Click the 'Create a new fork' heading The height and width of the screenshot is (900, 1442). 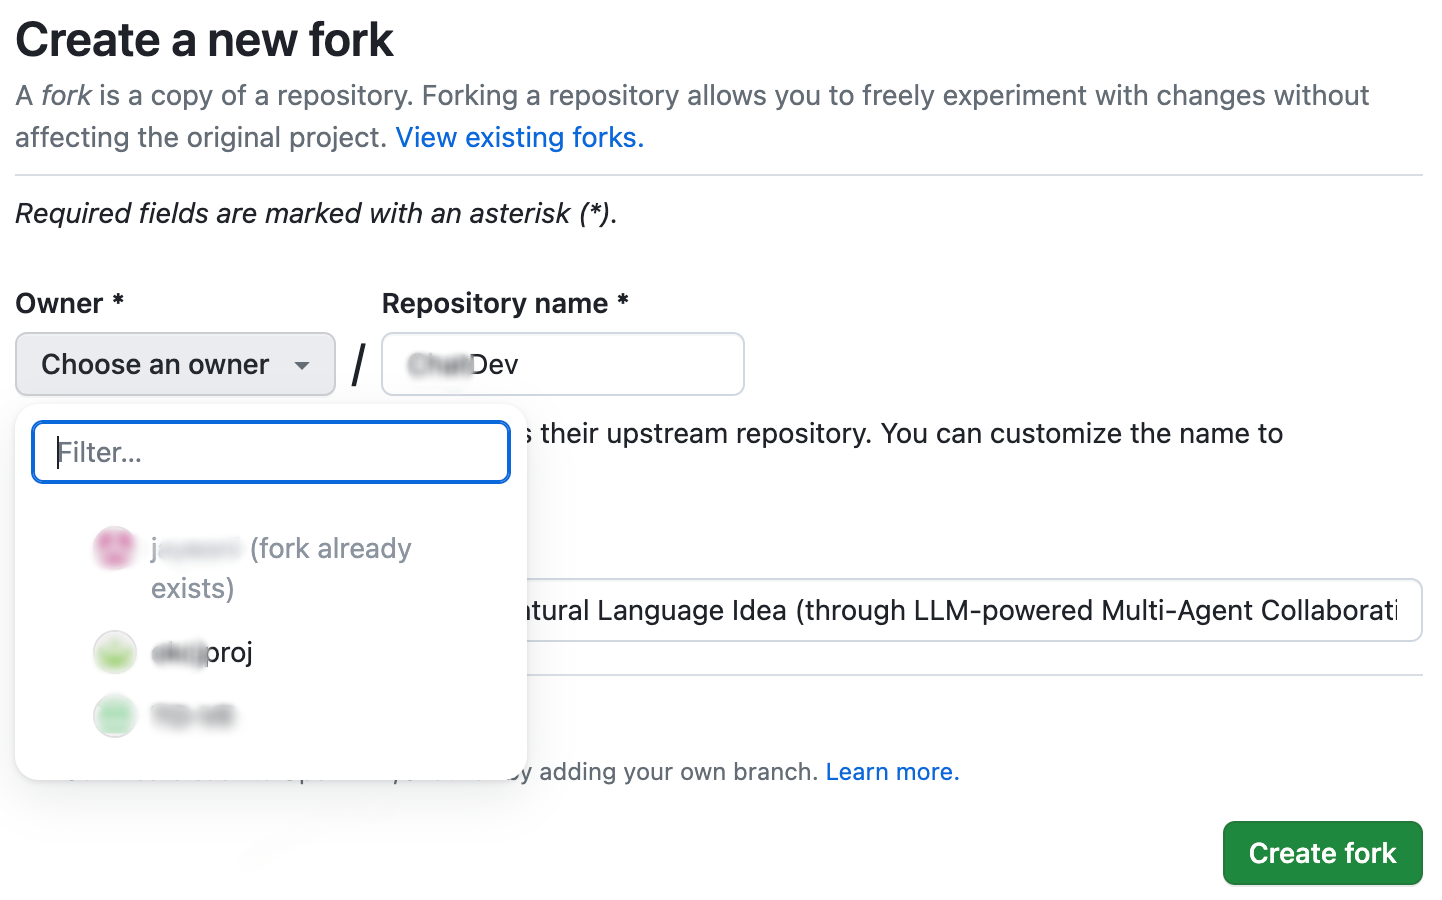point(204,40)
